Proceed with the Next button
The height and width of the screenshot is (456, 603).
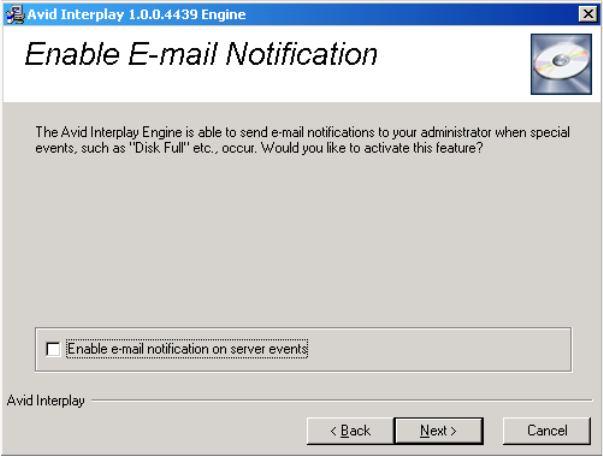[x=438, y=430]
